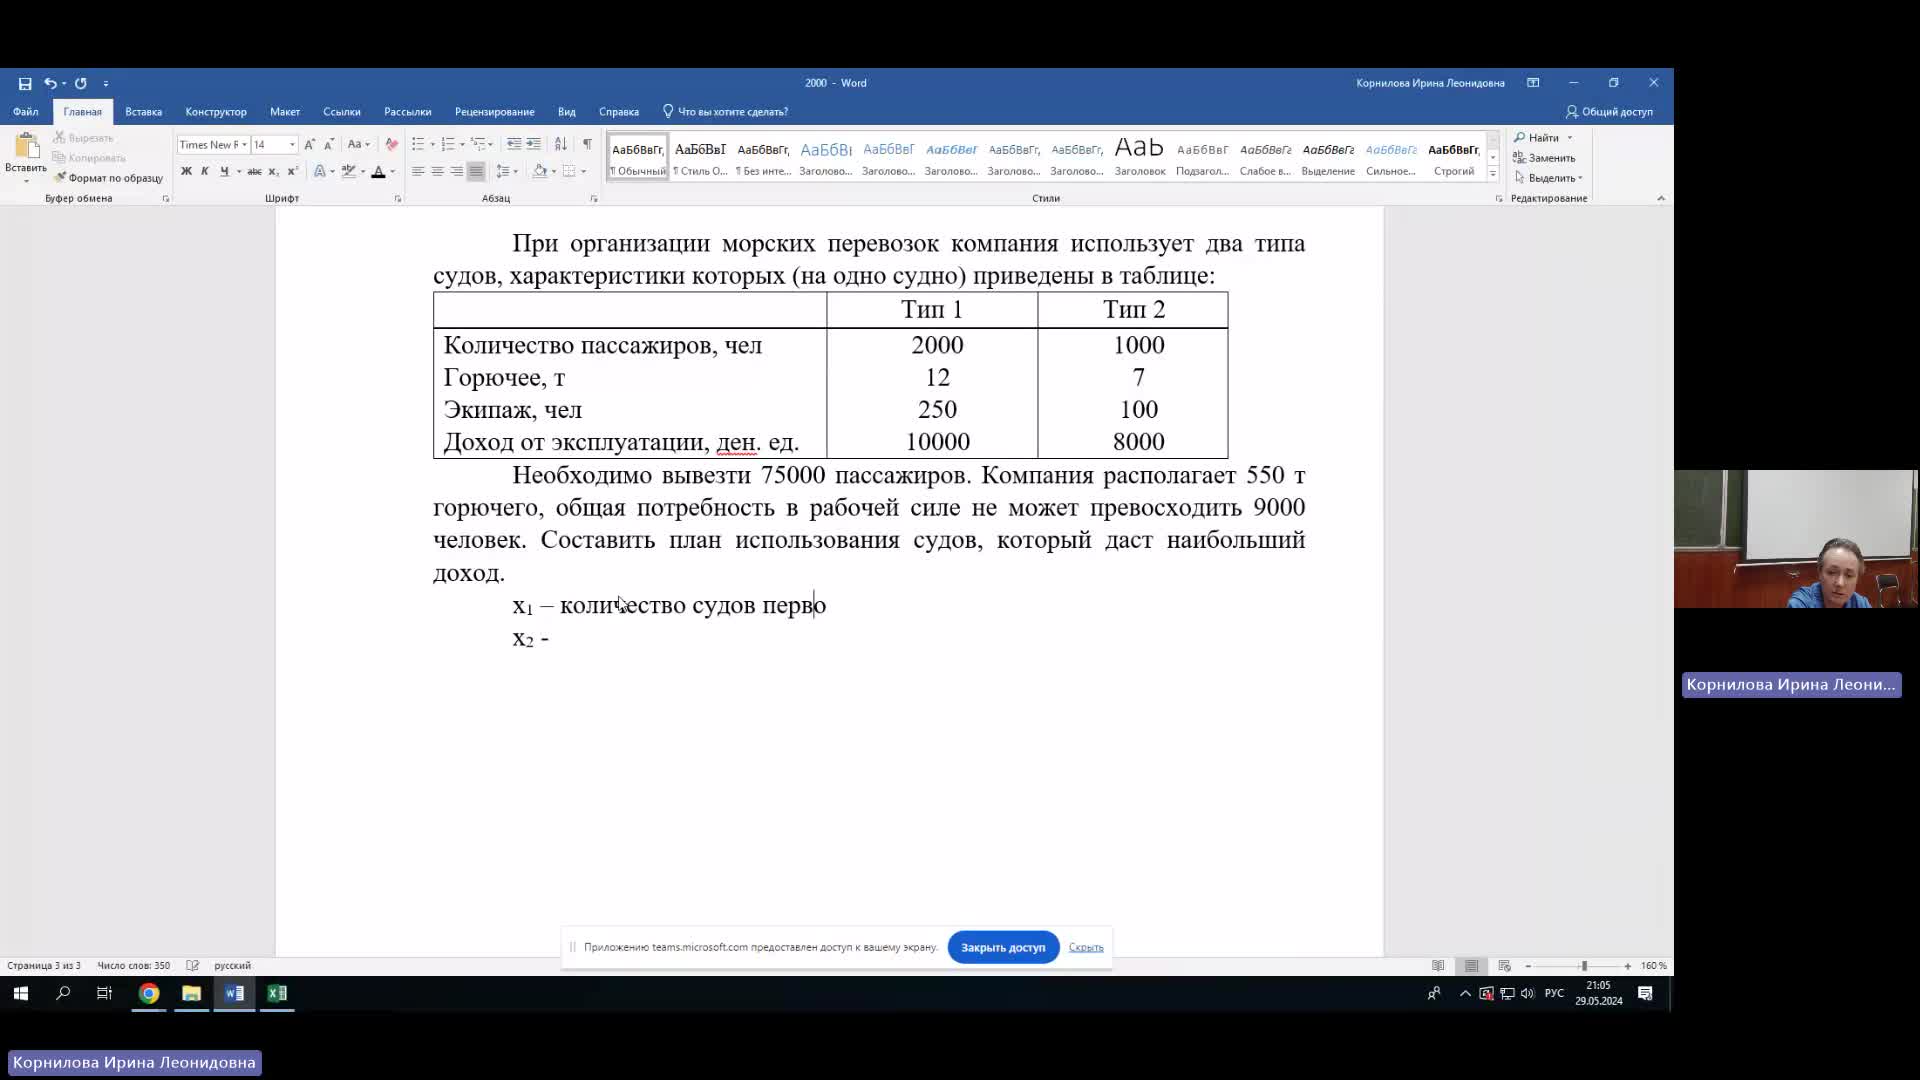Viewport: 1920px width, 1080px height.
Task: Toggle Underline (Ч) formatting
Action: coord(224,171)
